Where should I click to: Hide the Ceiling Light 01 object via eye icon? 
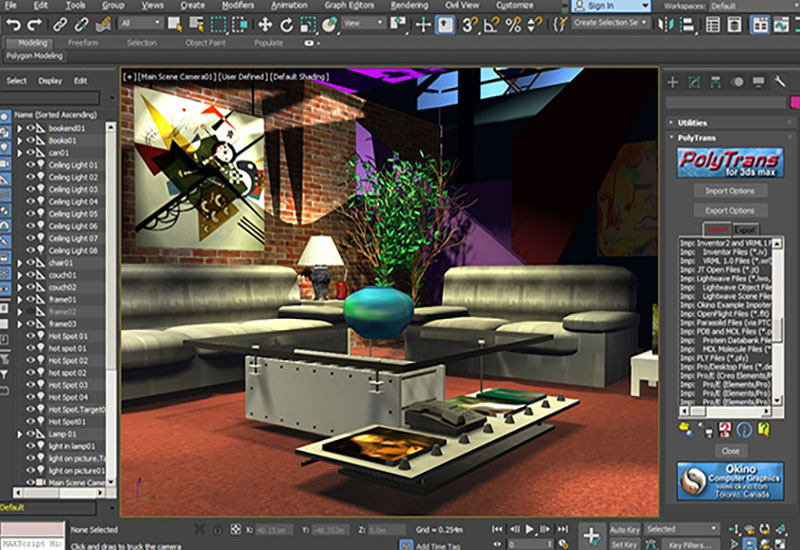(30, 164)
